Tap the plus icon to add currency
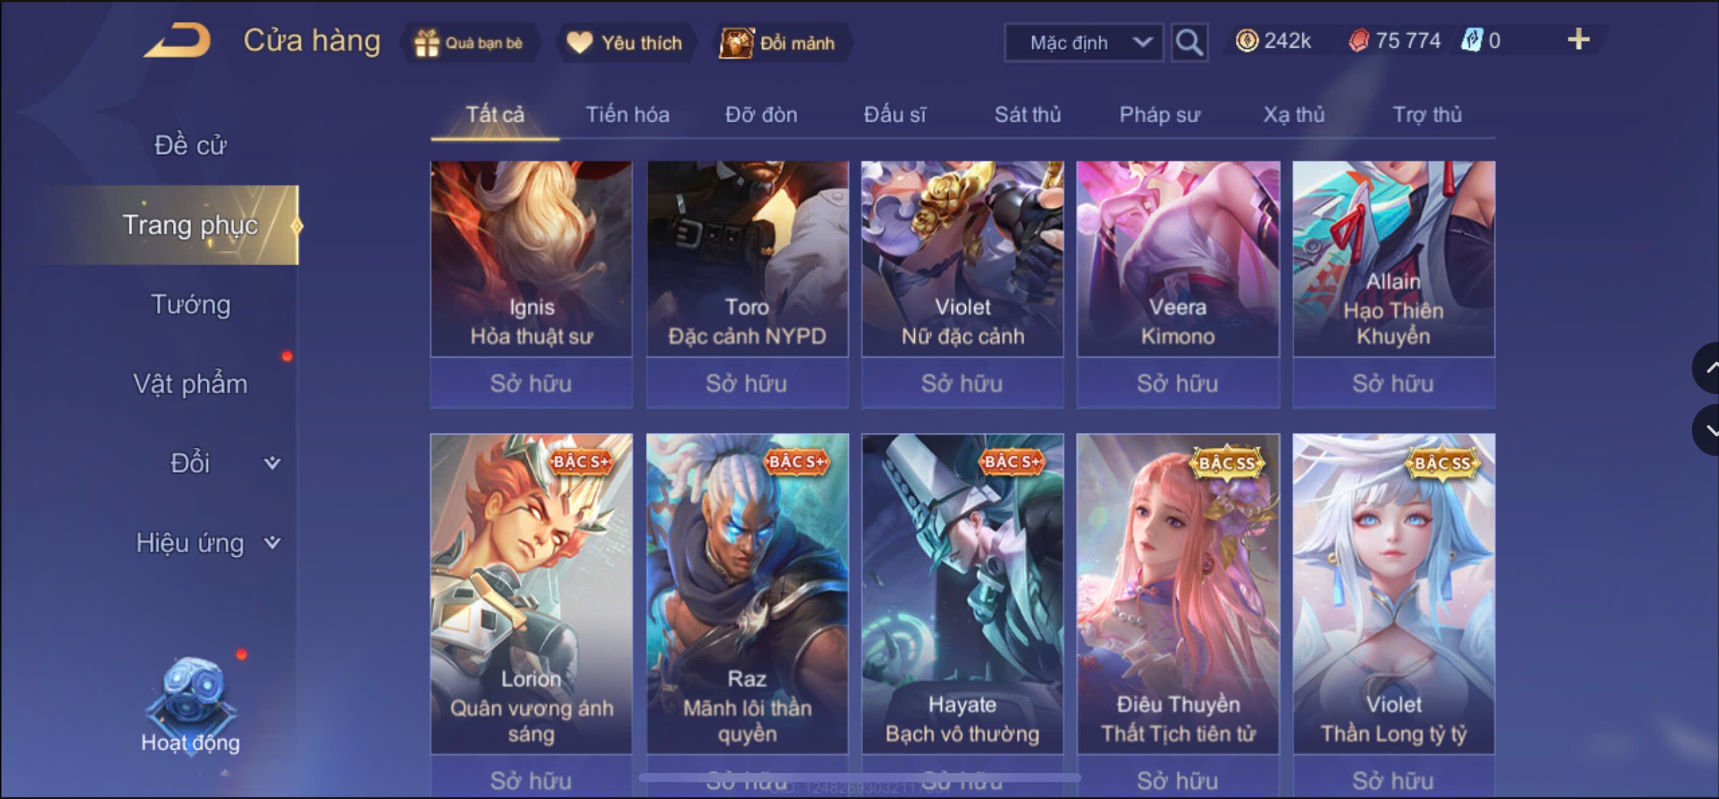This screenshot has height=799, width=1719. tap(1578, 40)
